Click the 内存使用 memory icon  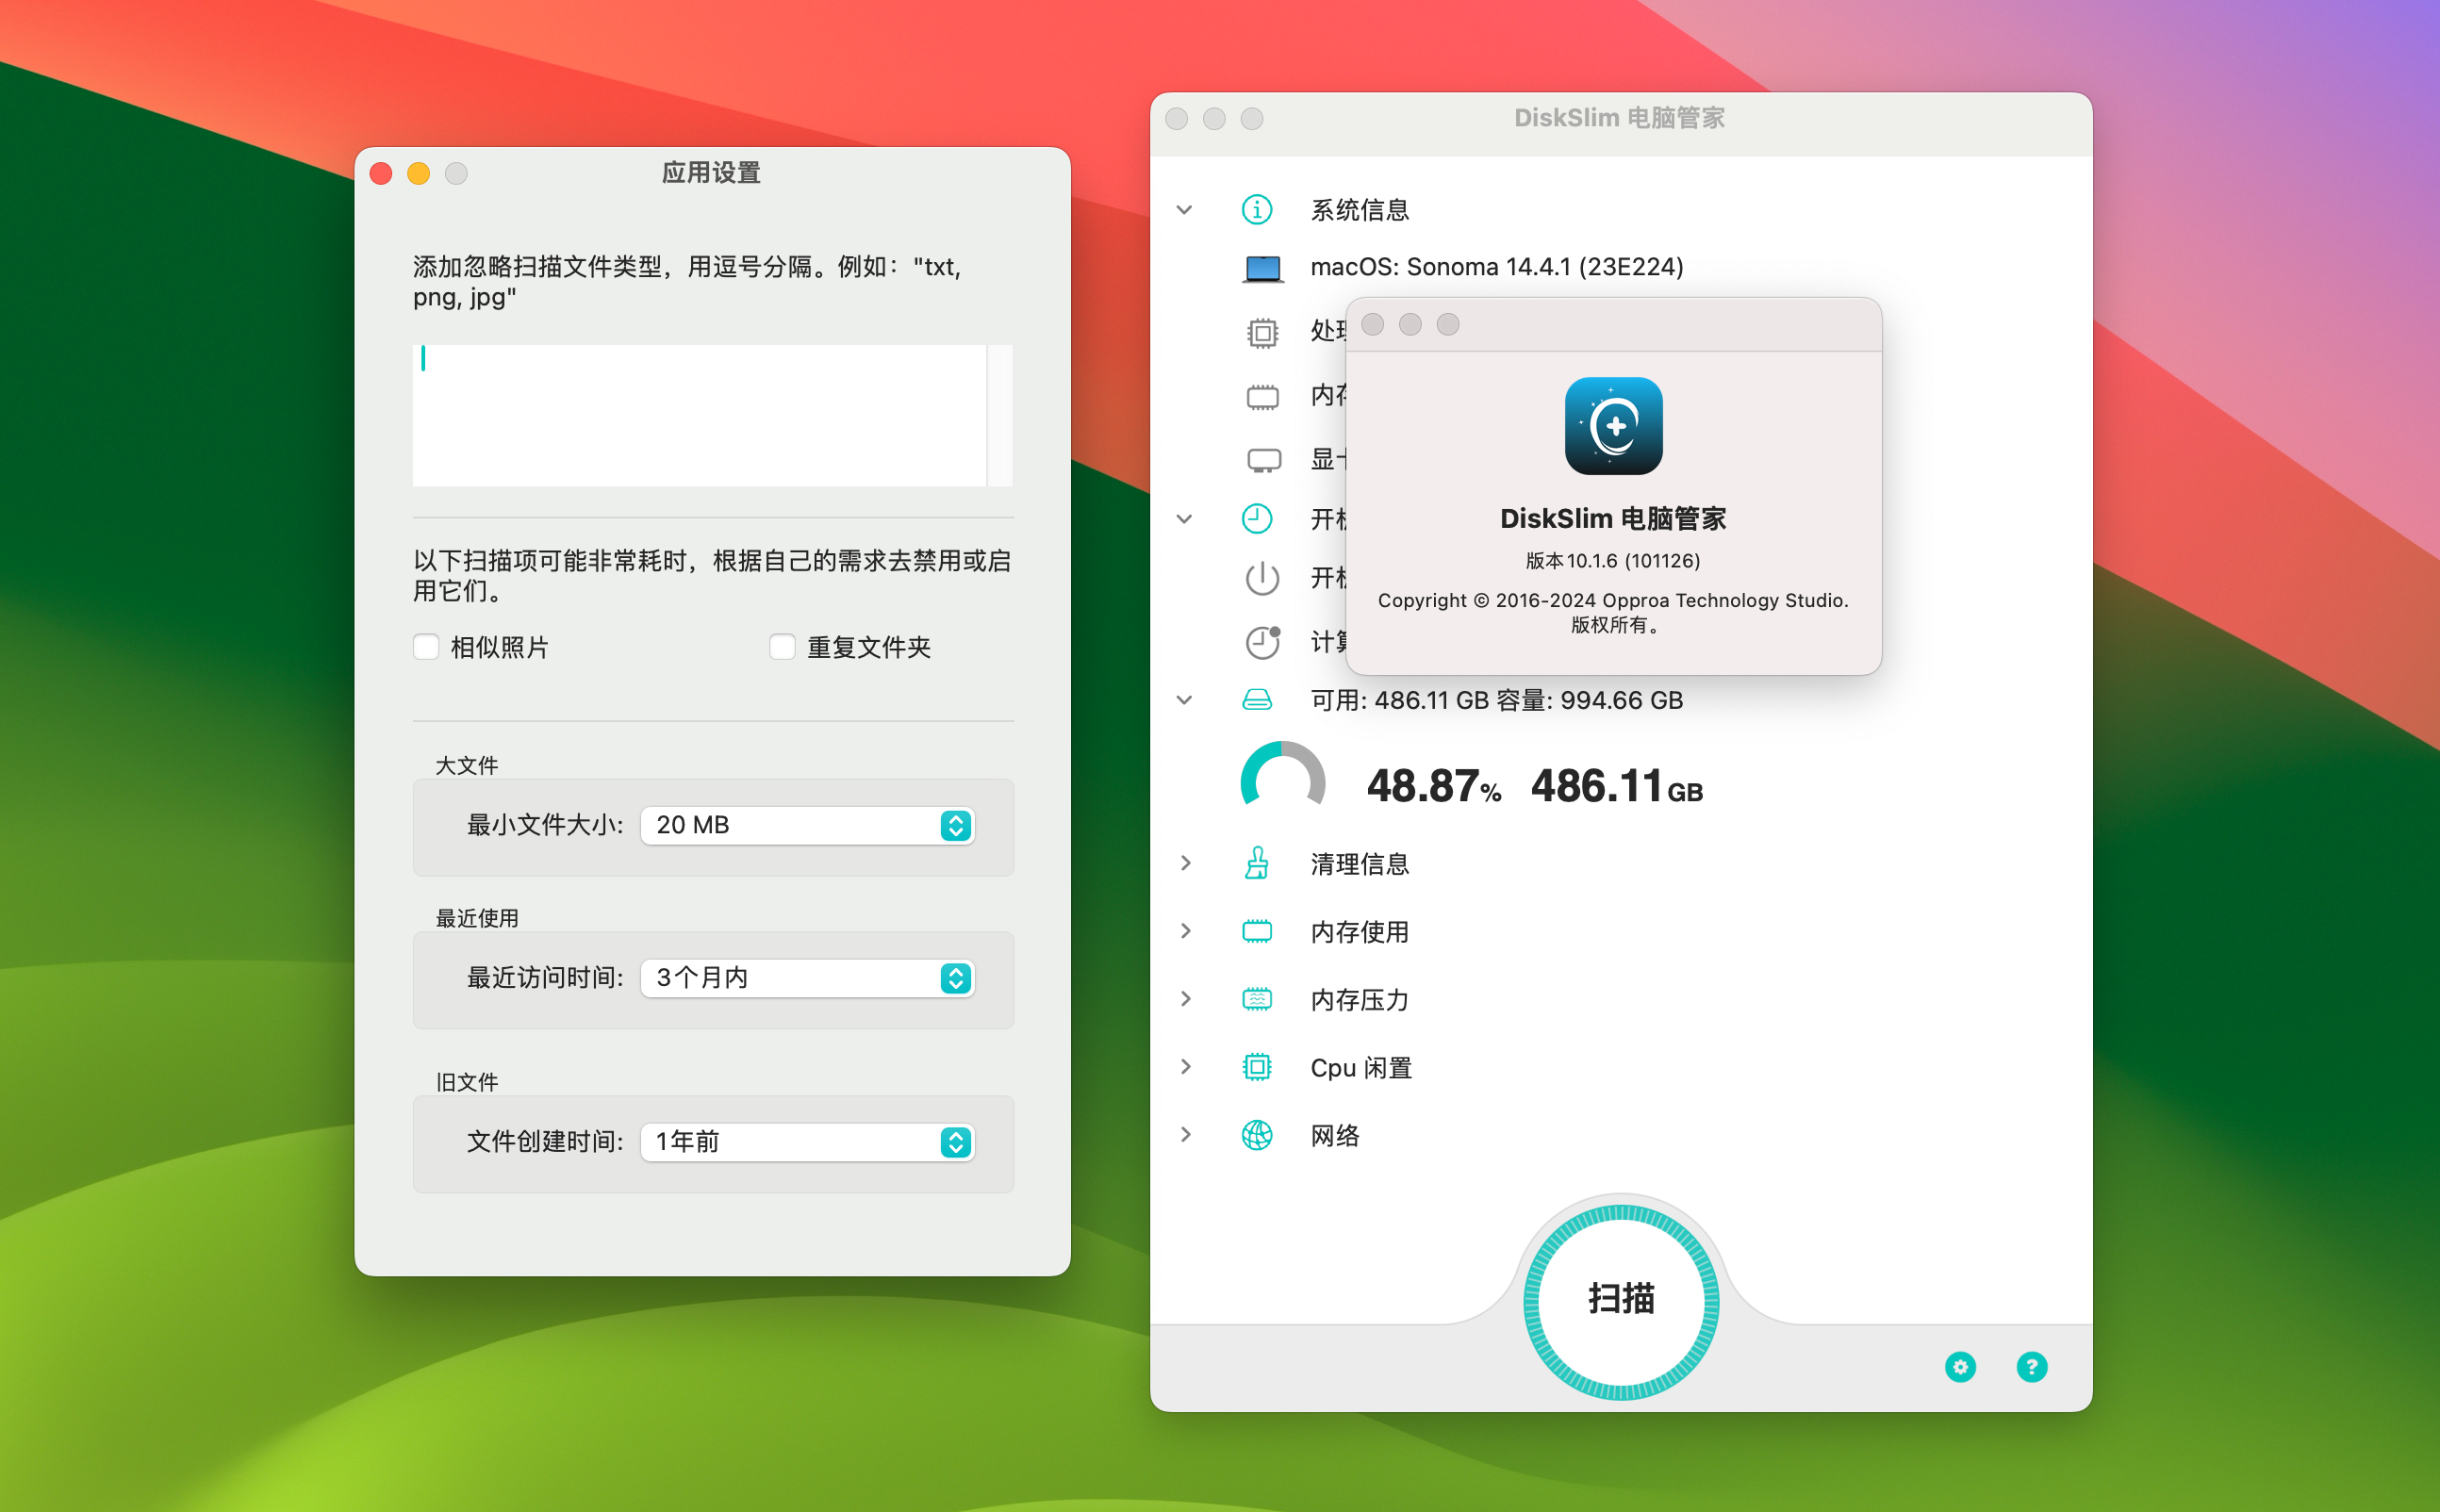[x=1257, y=931]
